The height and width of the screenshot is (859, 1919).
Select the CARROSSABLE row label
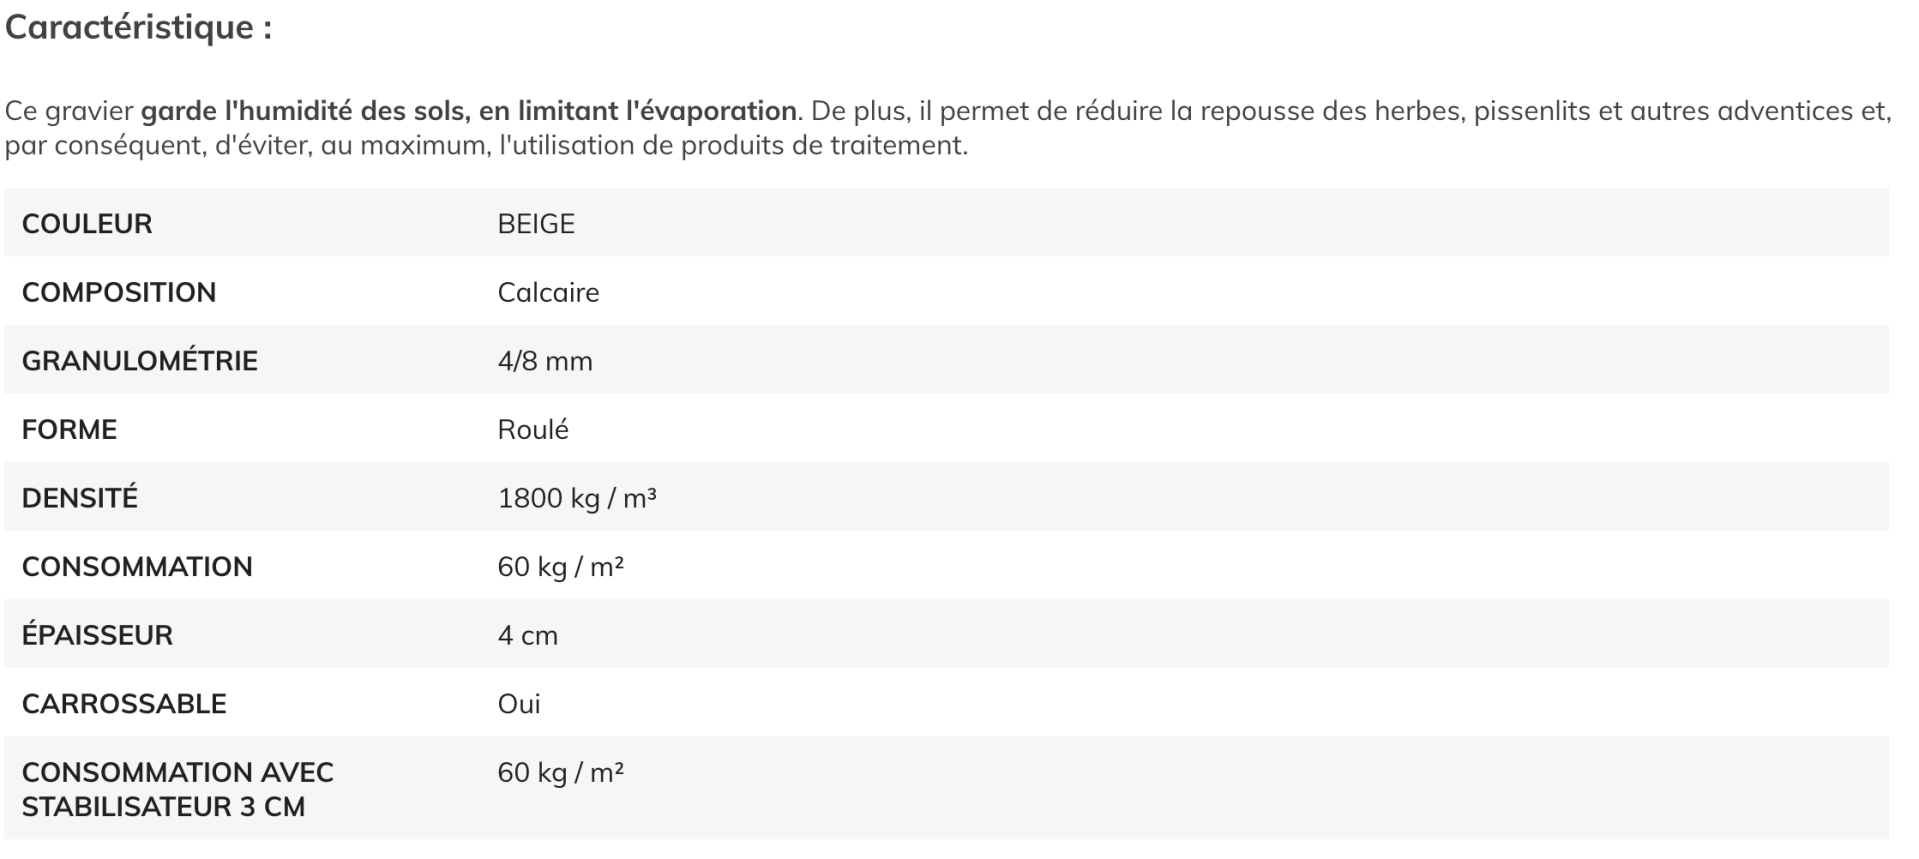coord(124,704)
